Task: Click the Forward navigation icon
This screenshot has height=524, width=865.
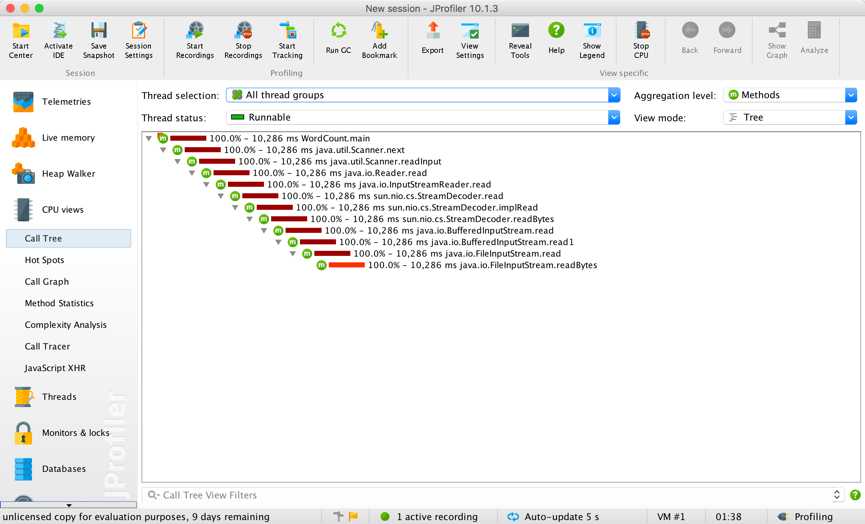Action: (727, 38)
